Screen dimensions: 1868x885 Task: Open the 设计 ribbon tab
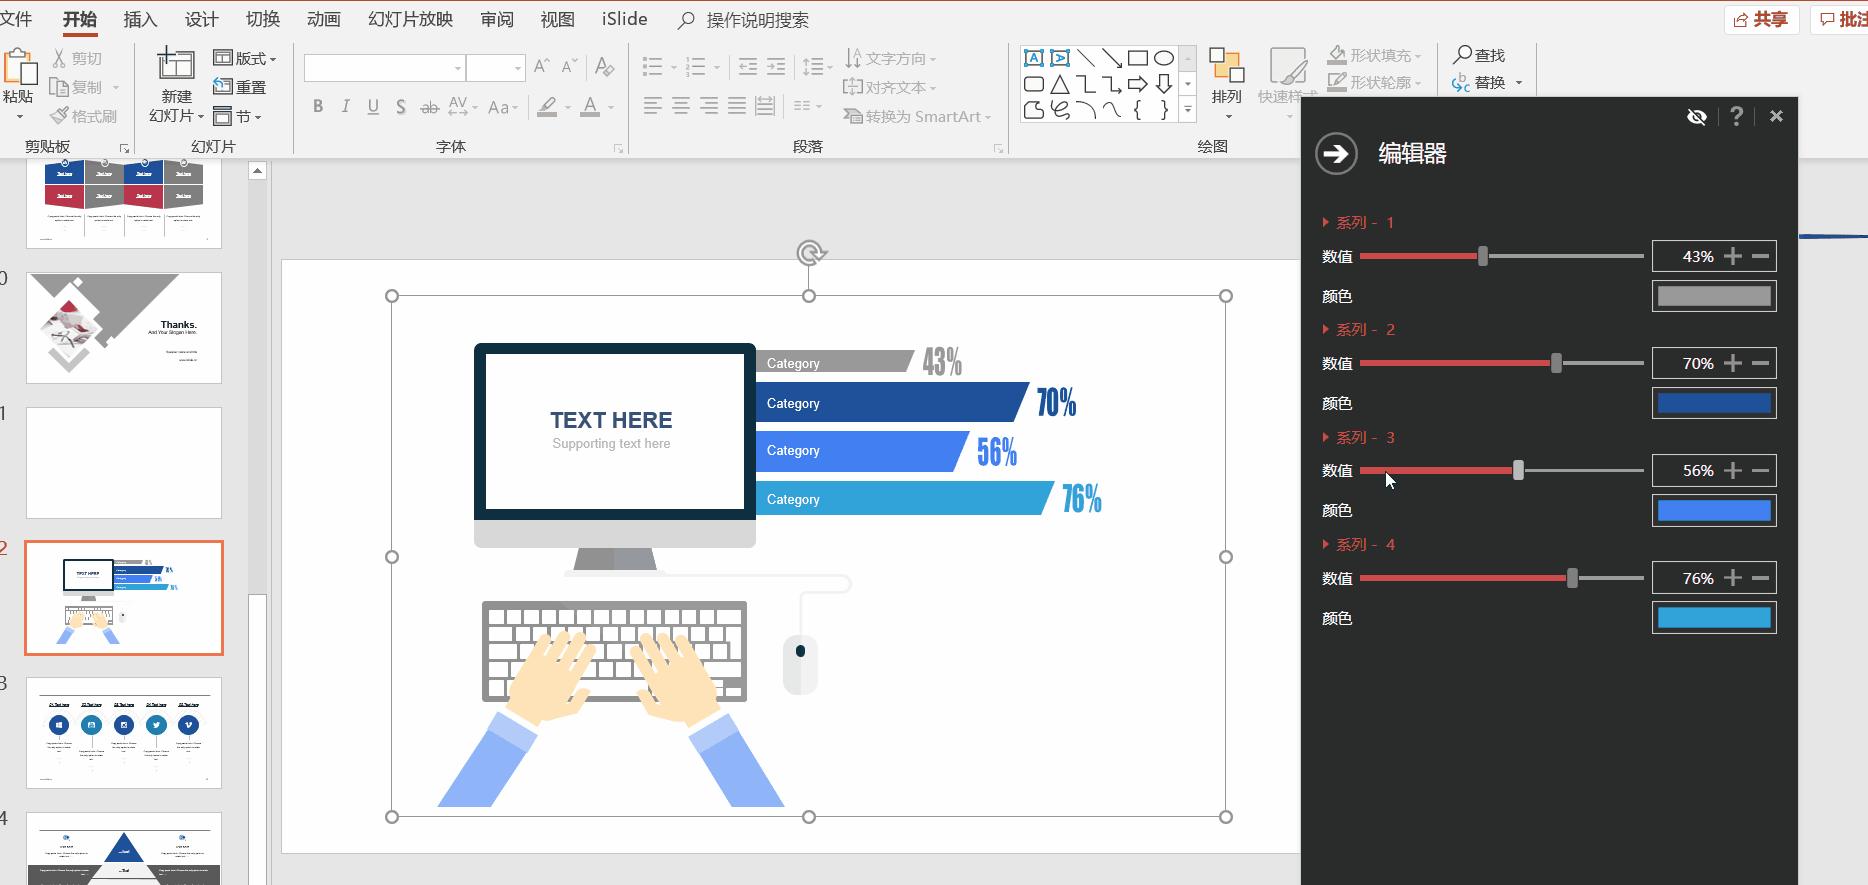201,20
